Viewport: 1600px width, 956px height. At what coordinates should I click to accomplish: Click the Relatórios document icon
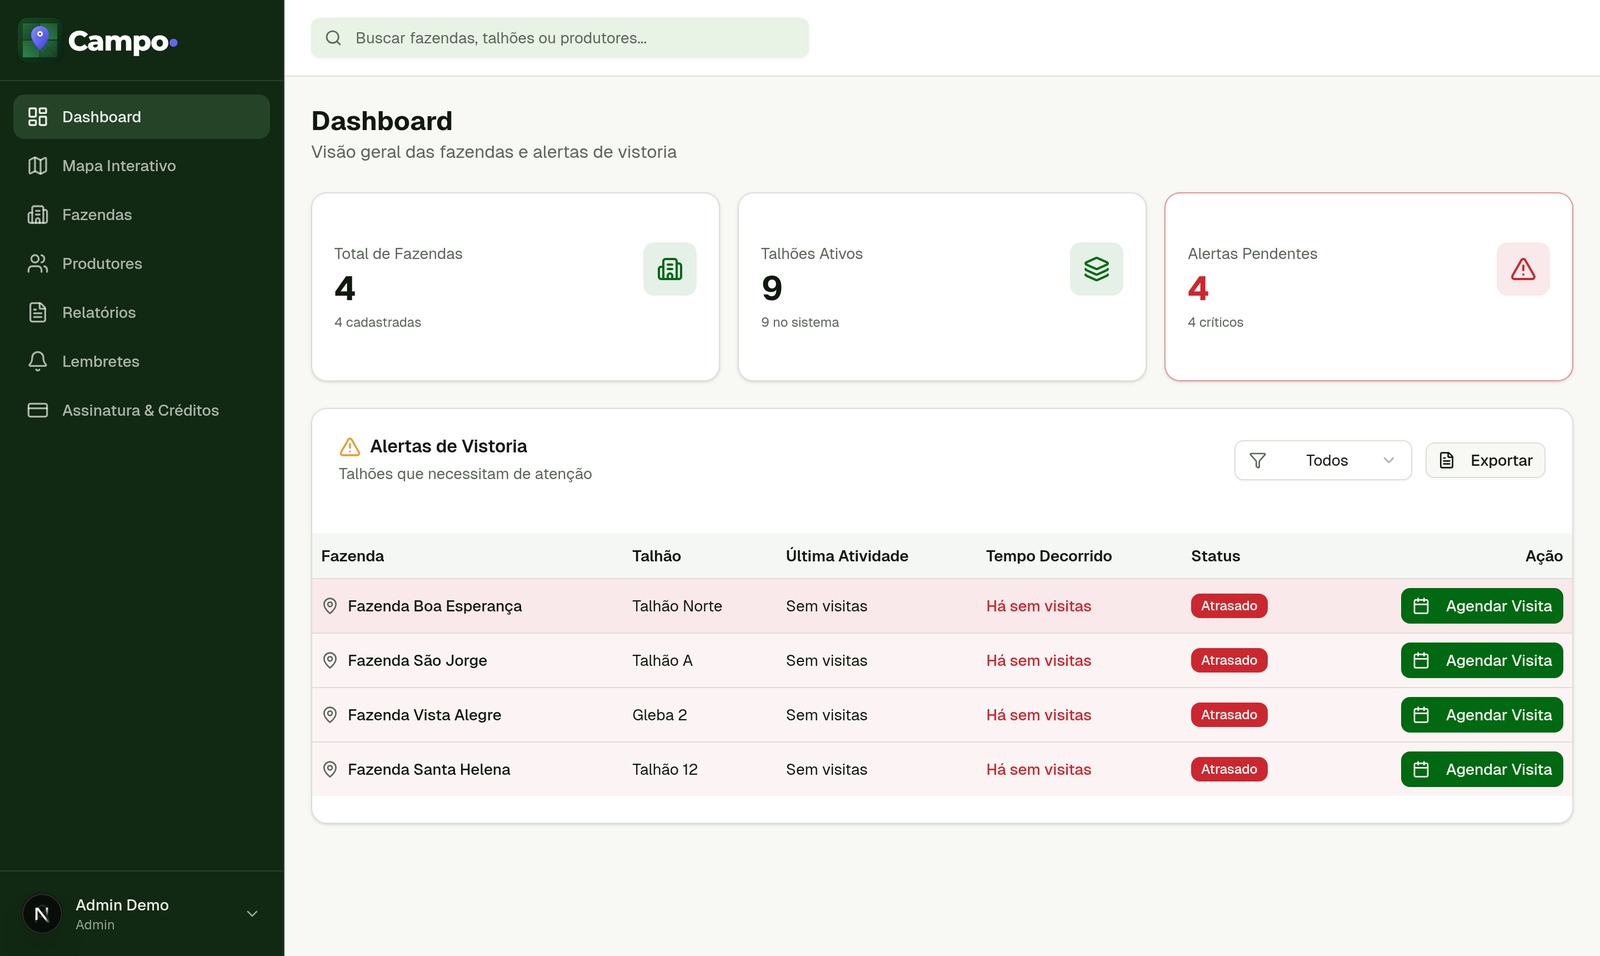(38, 313)
